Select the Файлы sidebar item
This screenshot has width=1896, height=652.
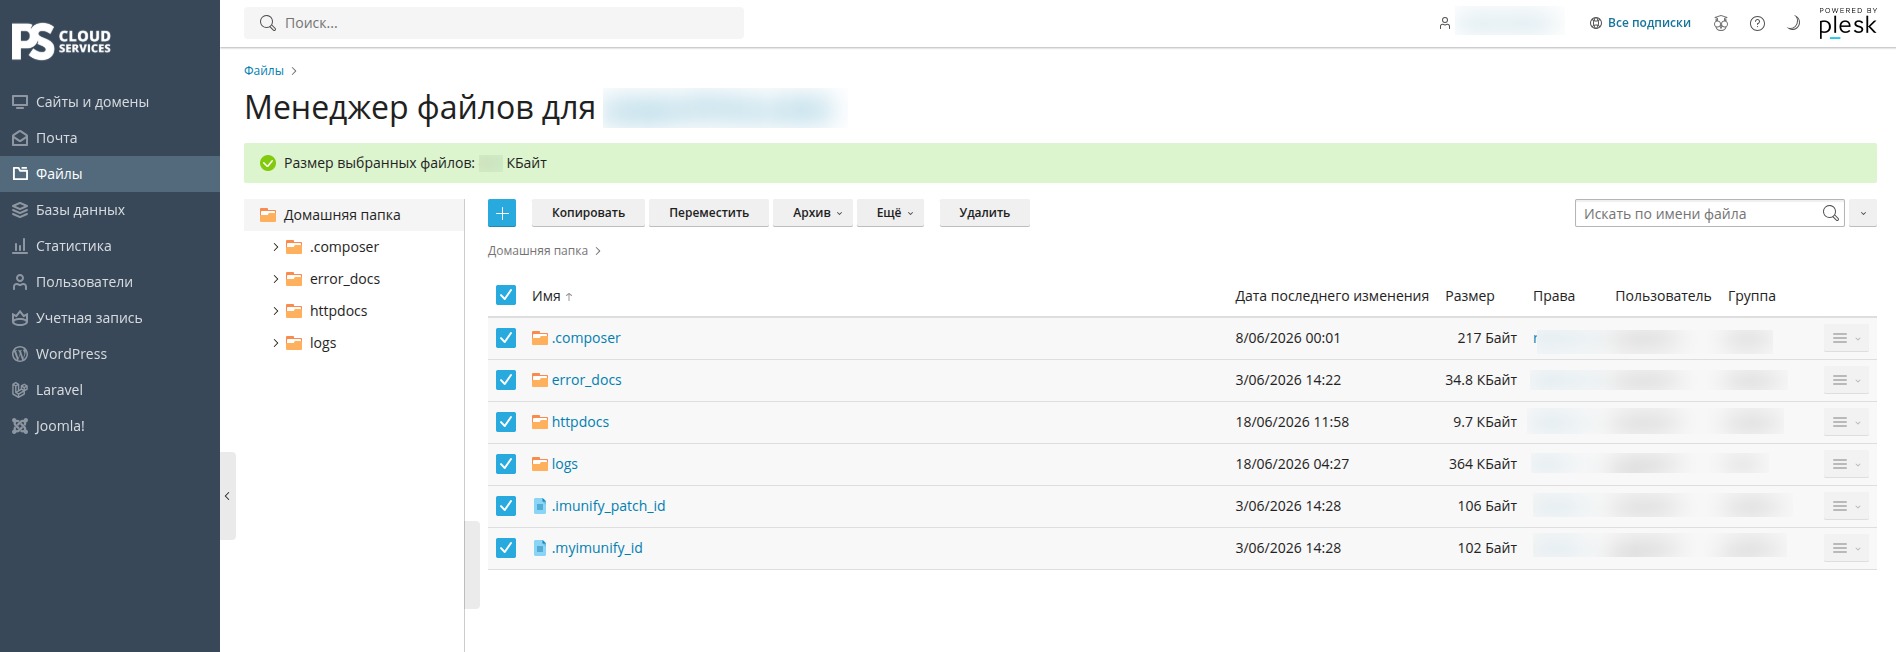coord(110,174)
